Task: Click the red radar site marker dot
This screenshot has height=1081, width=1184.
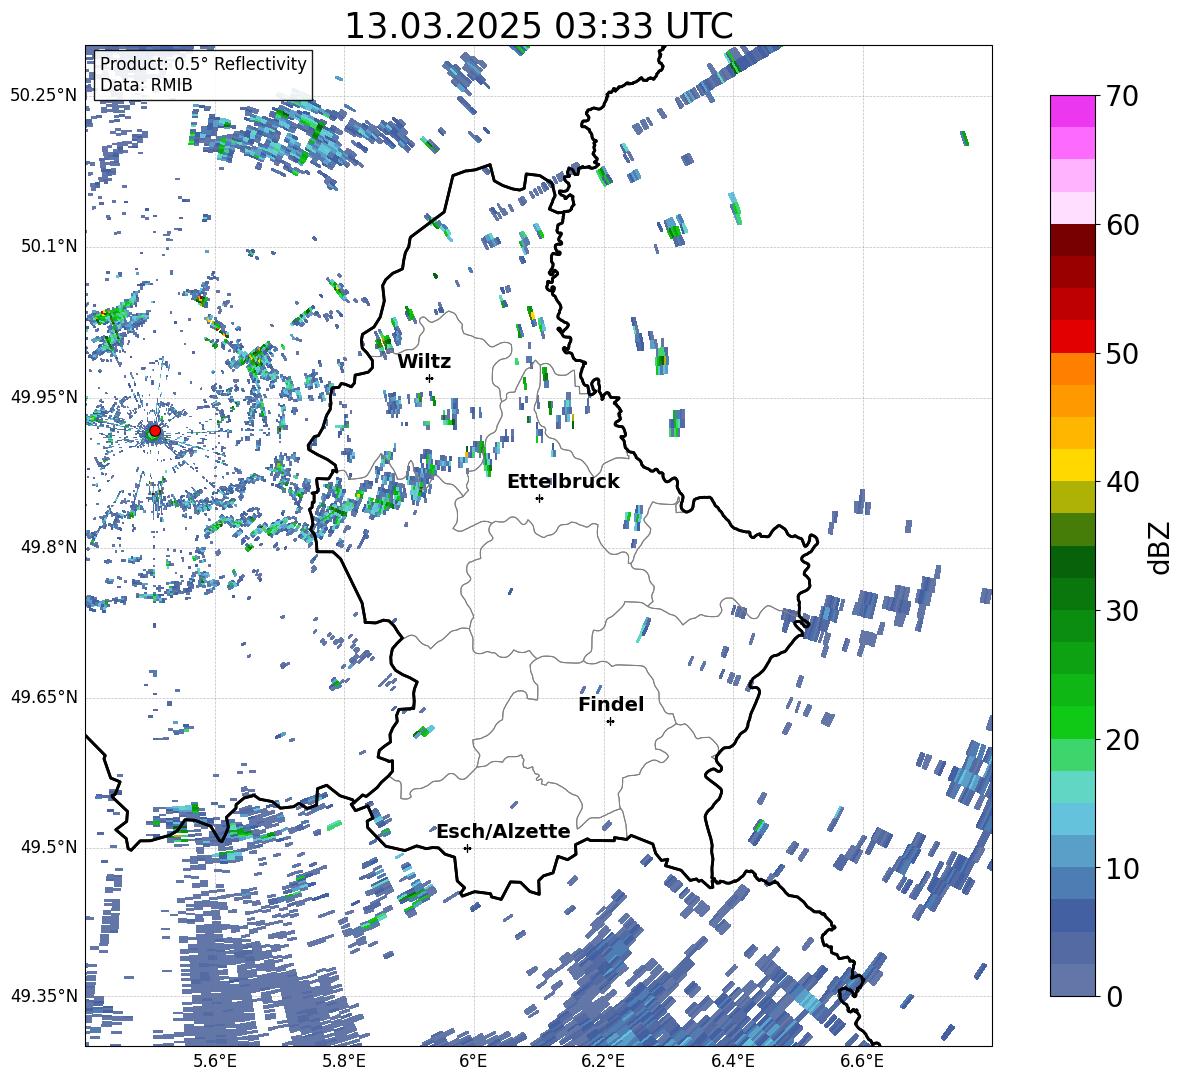Action: click(x=155, y=430)
